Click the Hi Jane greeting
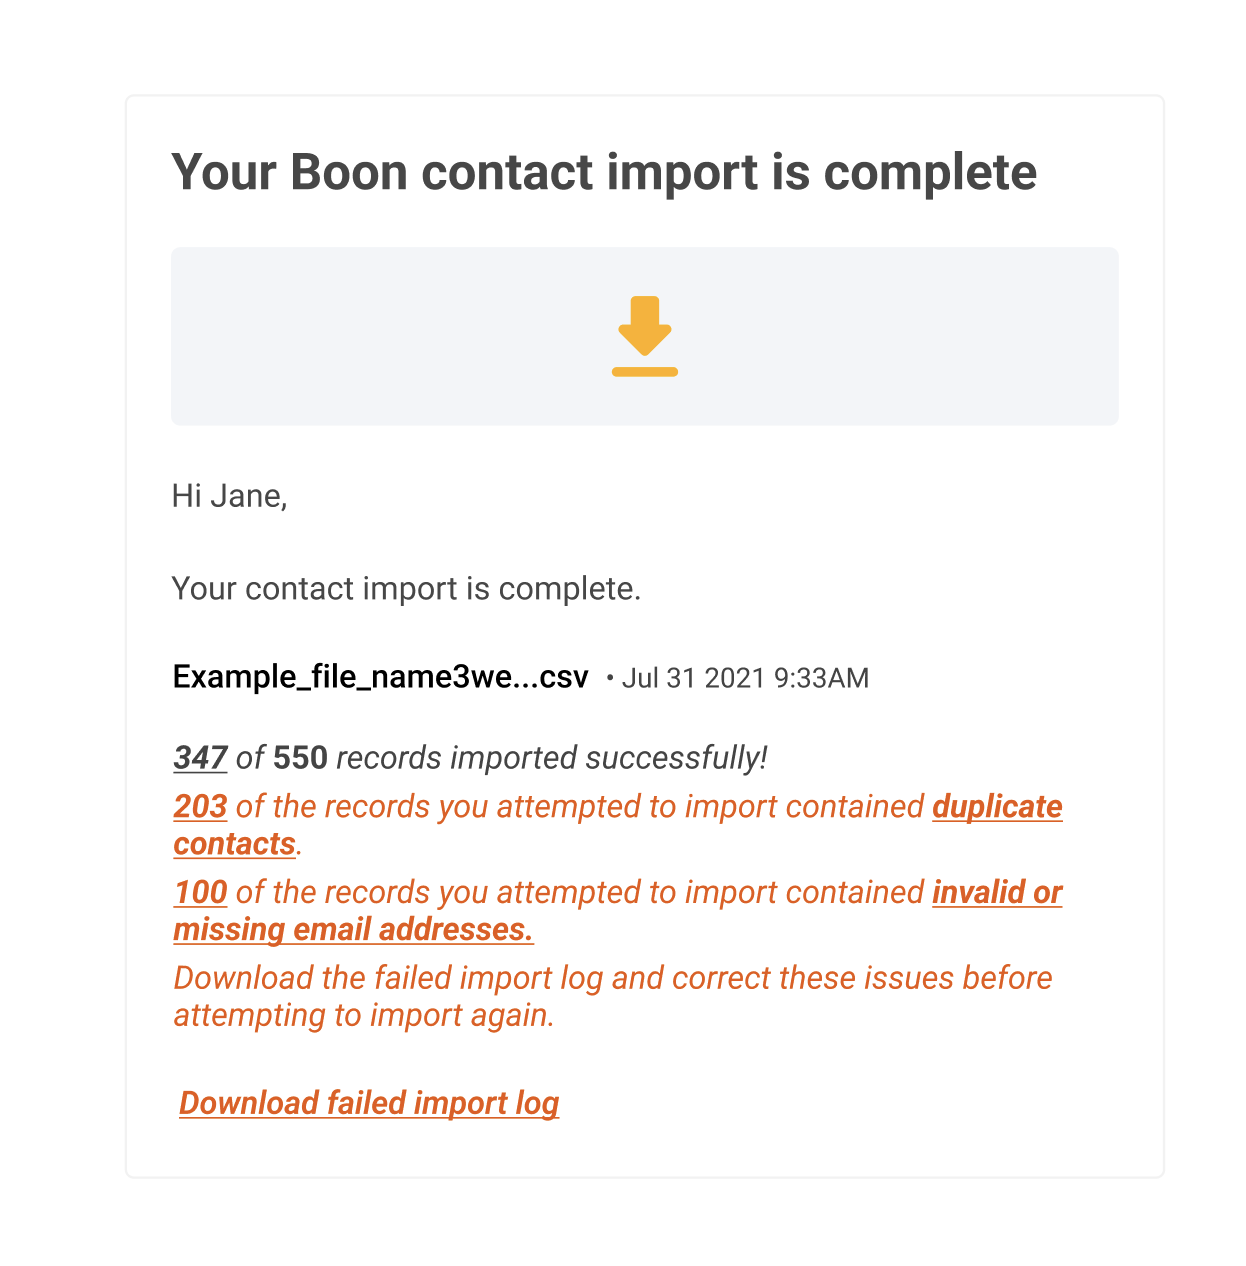The width and height of the screenshot is (1246, 1266). [230, 496]
